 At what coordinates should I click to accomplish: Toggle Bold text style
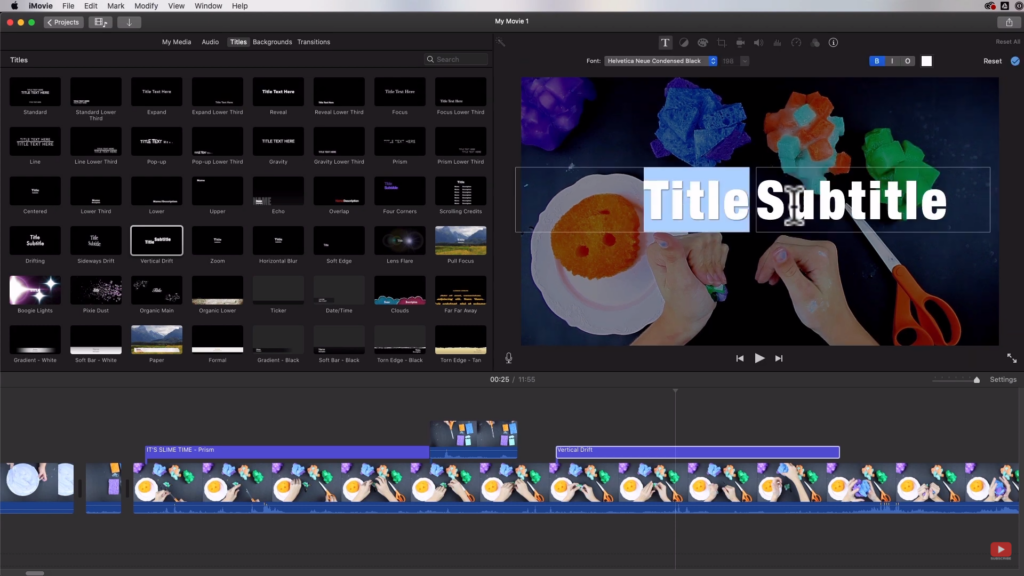point(876,61)
